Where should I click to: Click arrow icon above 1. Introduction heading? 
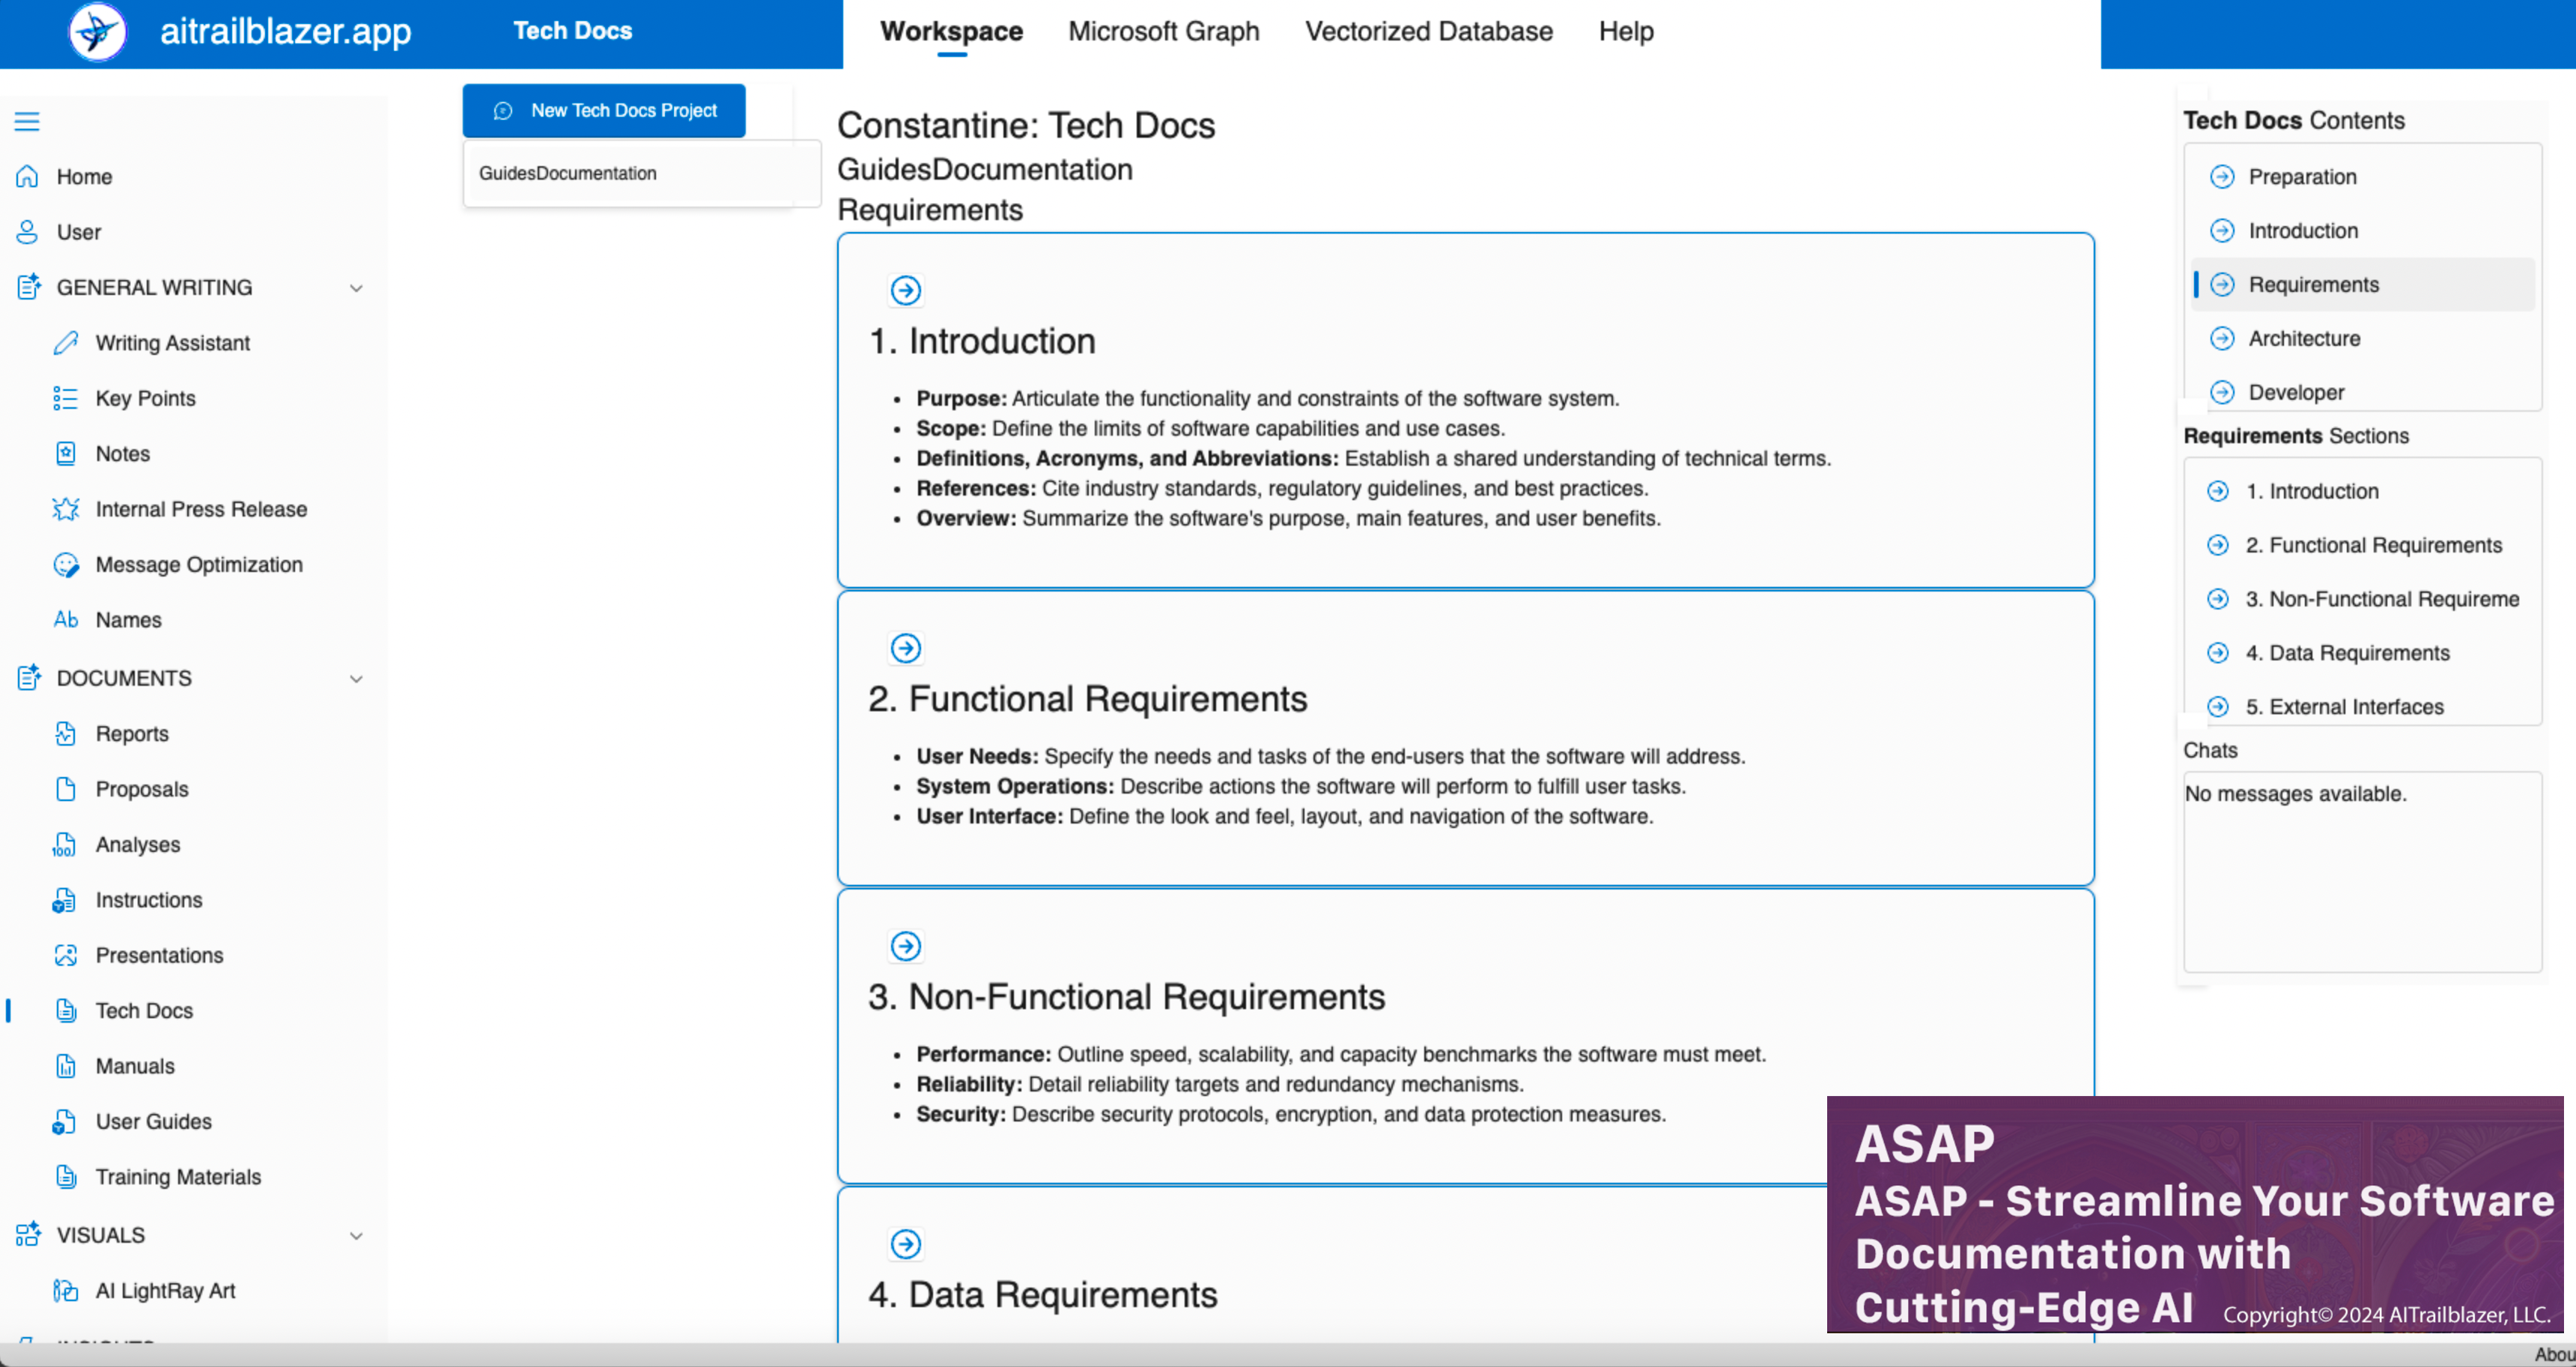pyautogui.click(x=906, y=291)
